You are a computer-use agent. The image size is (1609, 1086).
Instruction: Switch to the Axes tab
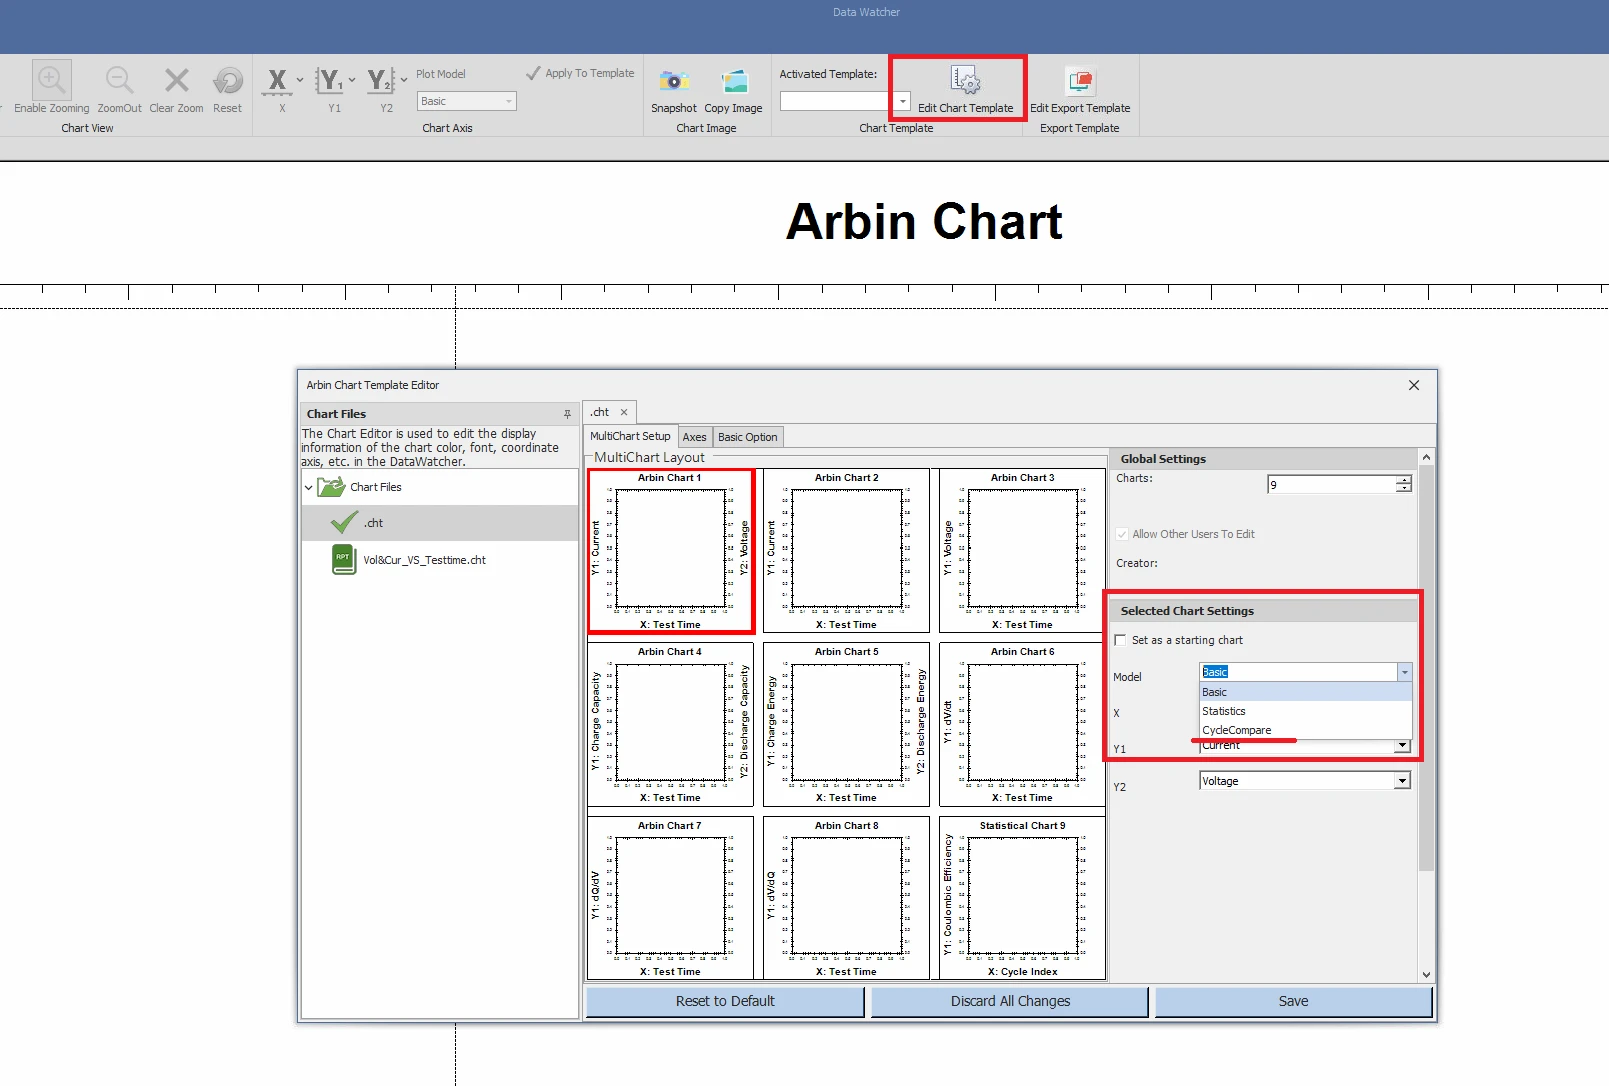coord(695,437)
